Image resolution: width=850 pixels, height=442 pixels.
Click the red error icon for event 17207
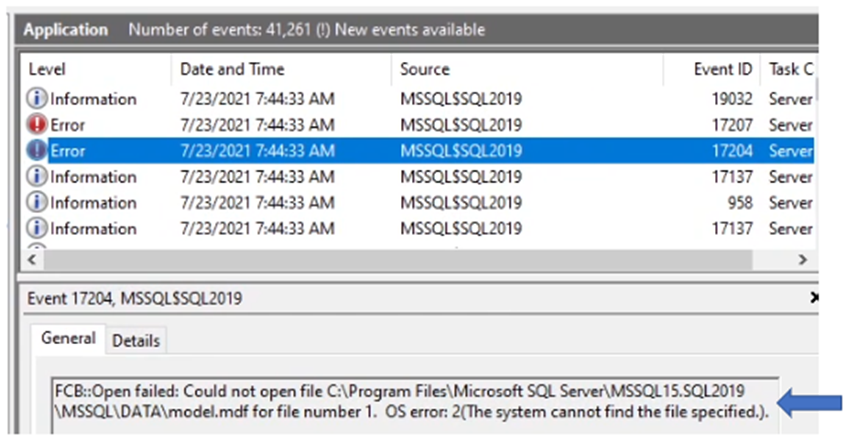pos(38,125)
